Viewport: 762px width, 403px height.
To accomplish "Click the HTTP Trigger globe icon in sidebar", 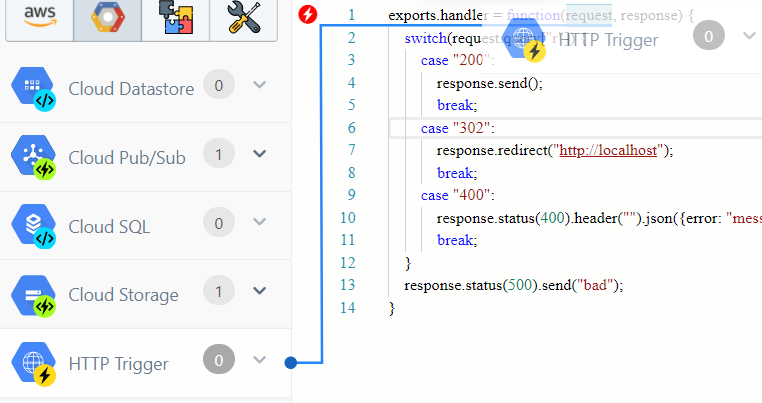I will [x=34, y=364].
